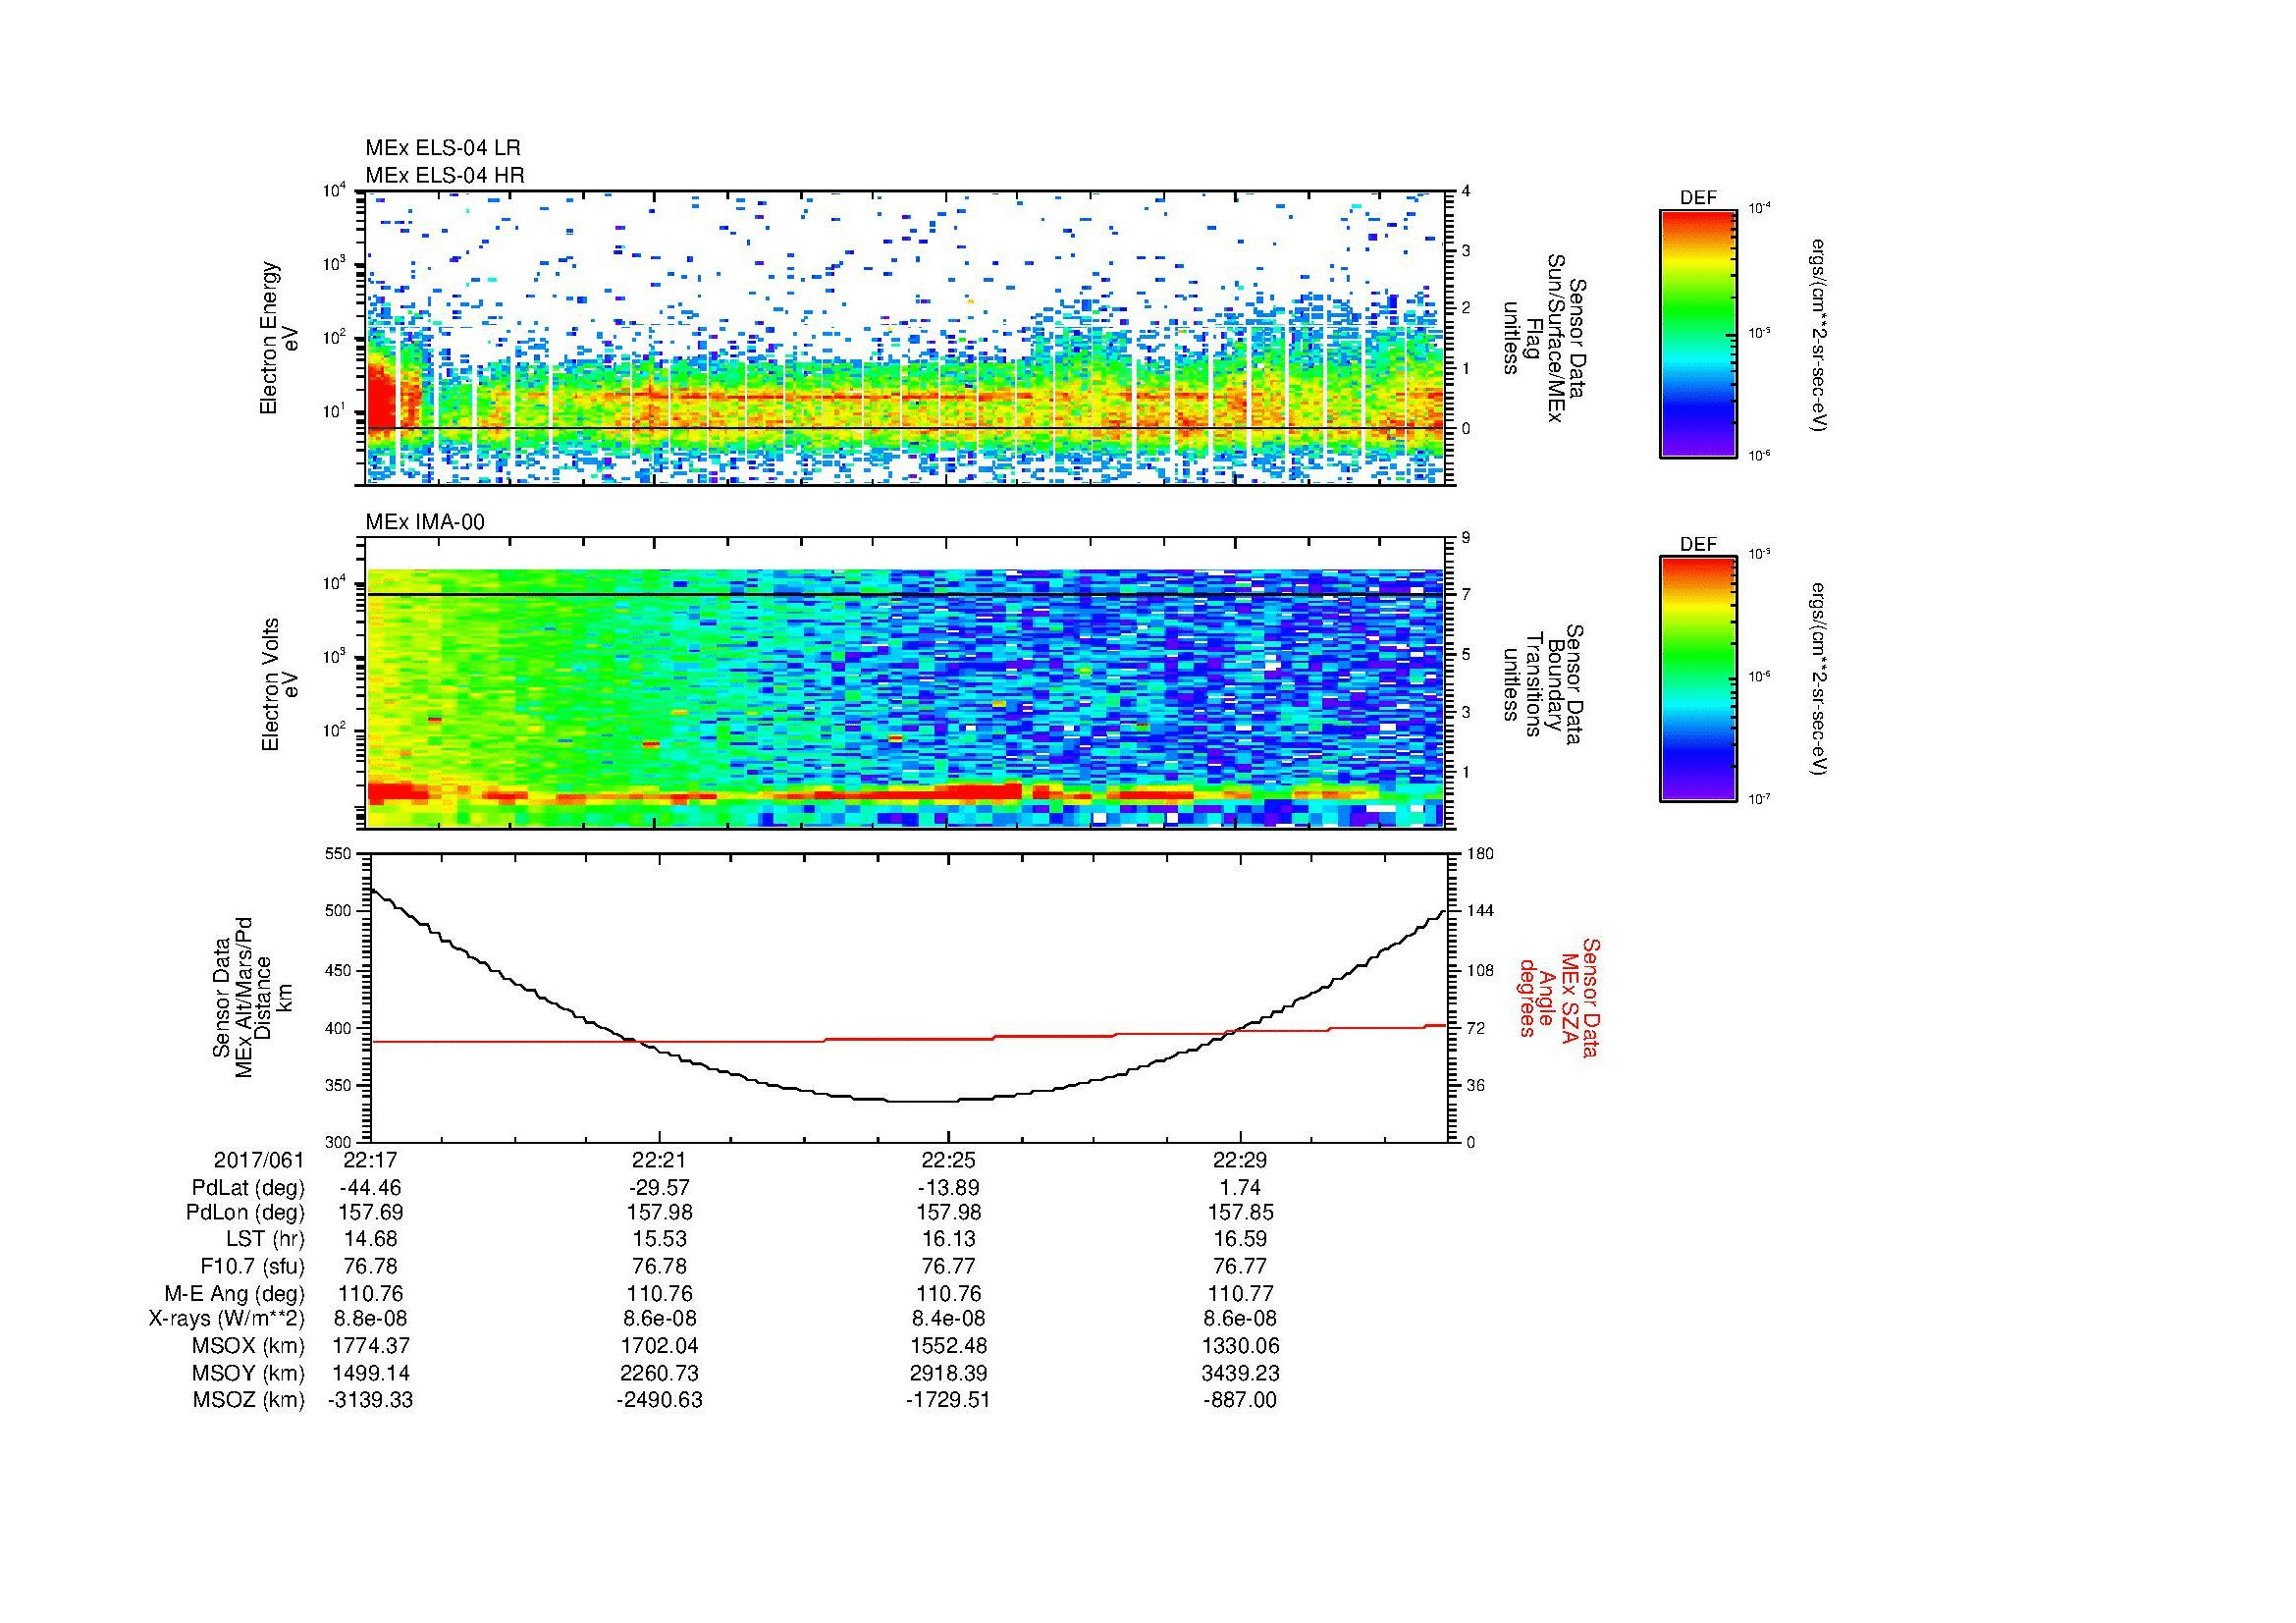Image resolution: width=2296 pixels, height=1623 pixels.
Task: Click the X-rays (W/m**2) row label
Action: pyautogui.click(x=226, y=1319)
